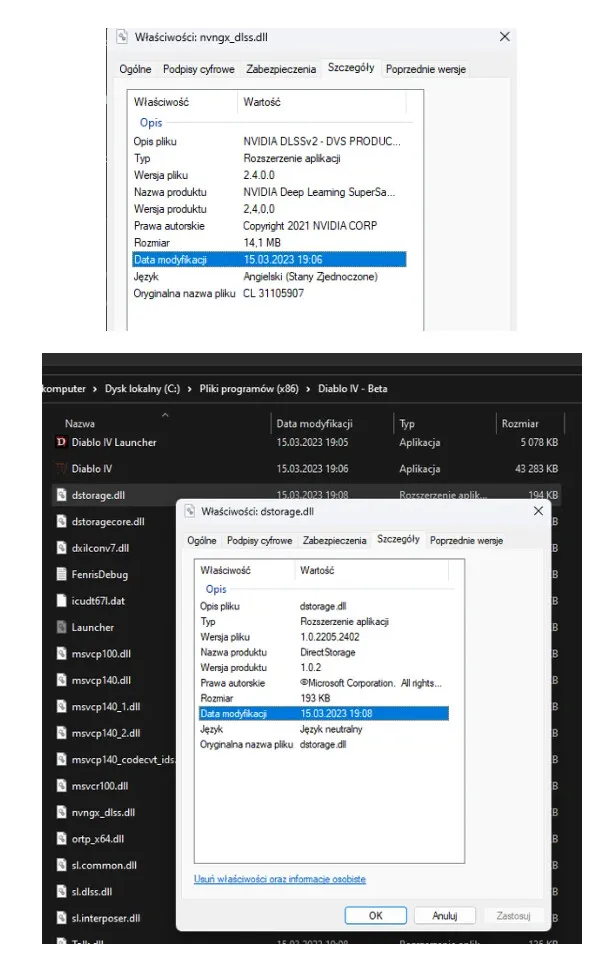The image size is (594, 964).
Task: Click the sl.interposer.dll file icon
Action: coord(61,918)
